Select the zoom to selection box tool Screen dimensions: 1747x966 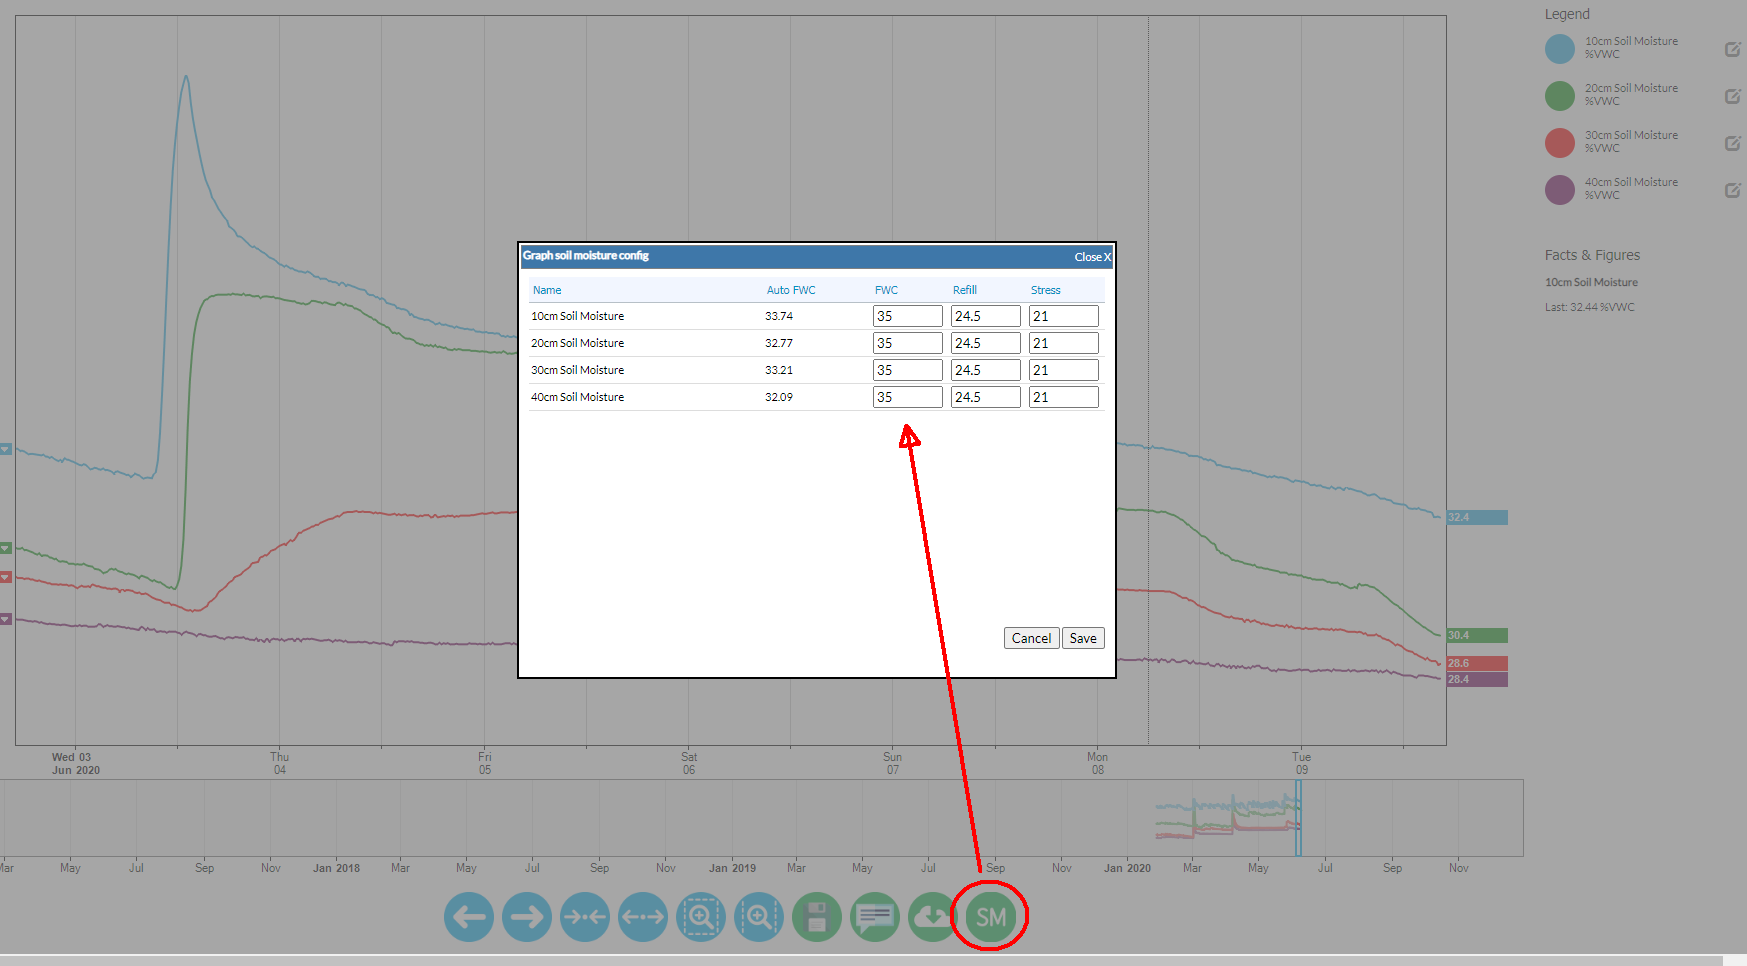point(701,917)
